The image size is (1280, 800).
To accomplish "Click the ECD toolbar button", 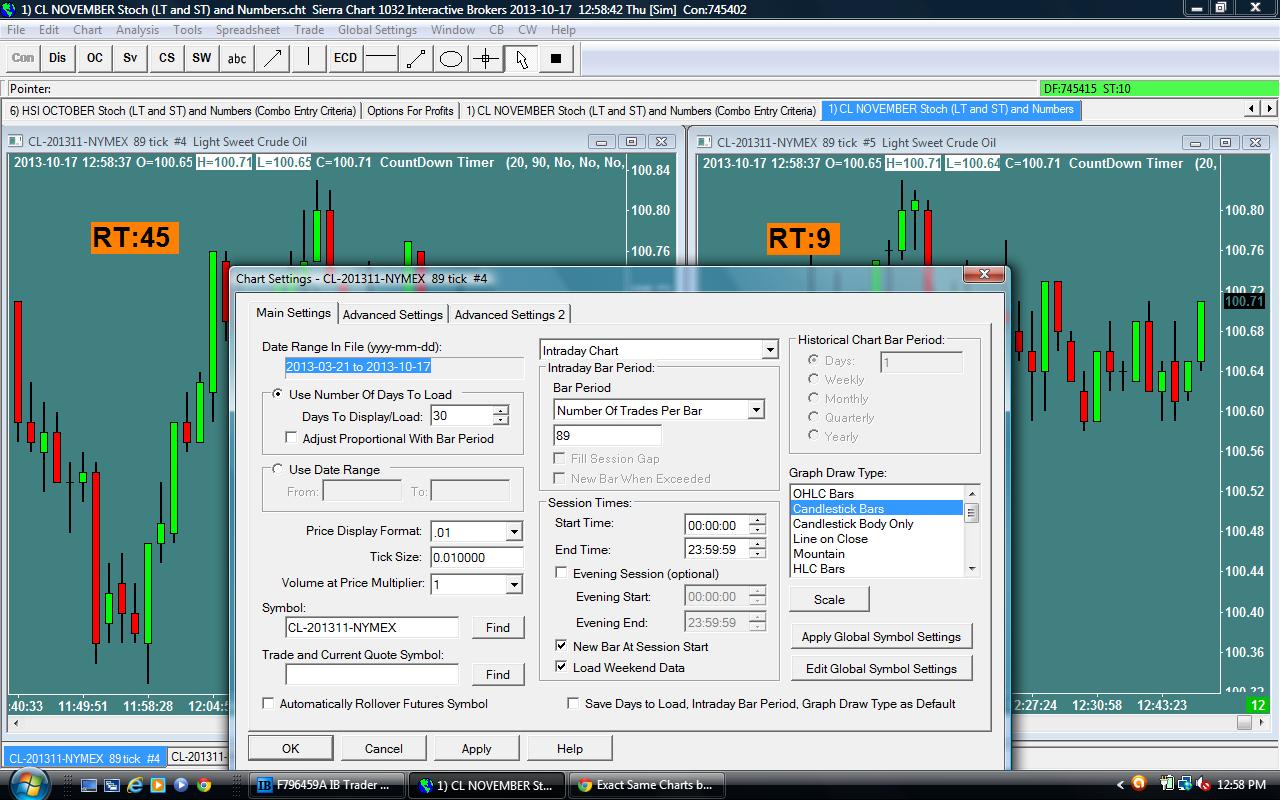I will [x=345, y=58].
